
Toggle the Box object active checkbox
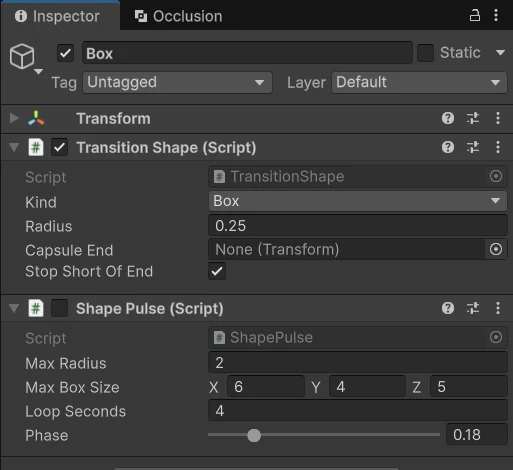pyautogui.click(x=65, y=53)
